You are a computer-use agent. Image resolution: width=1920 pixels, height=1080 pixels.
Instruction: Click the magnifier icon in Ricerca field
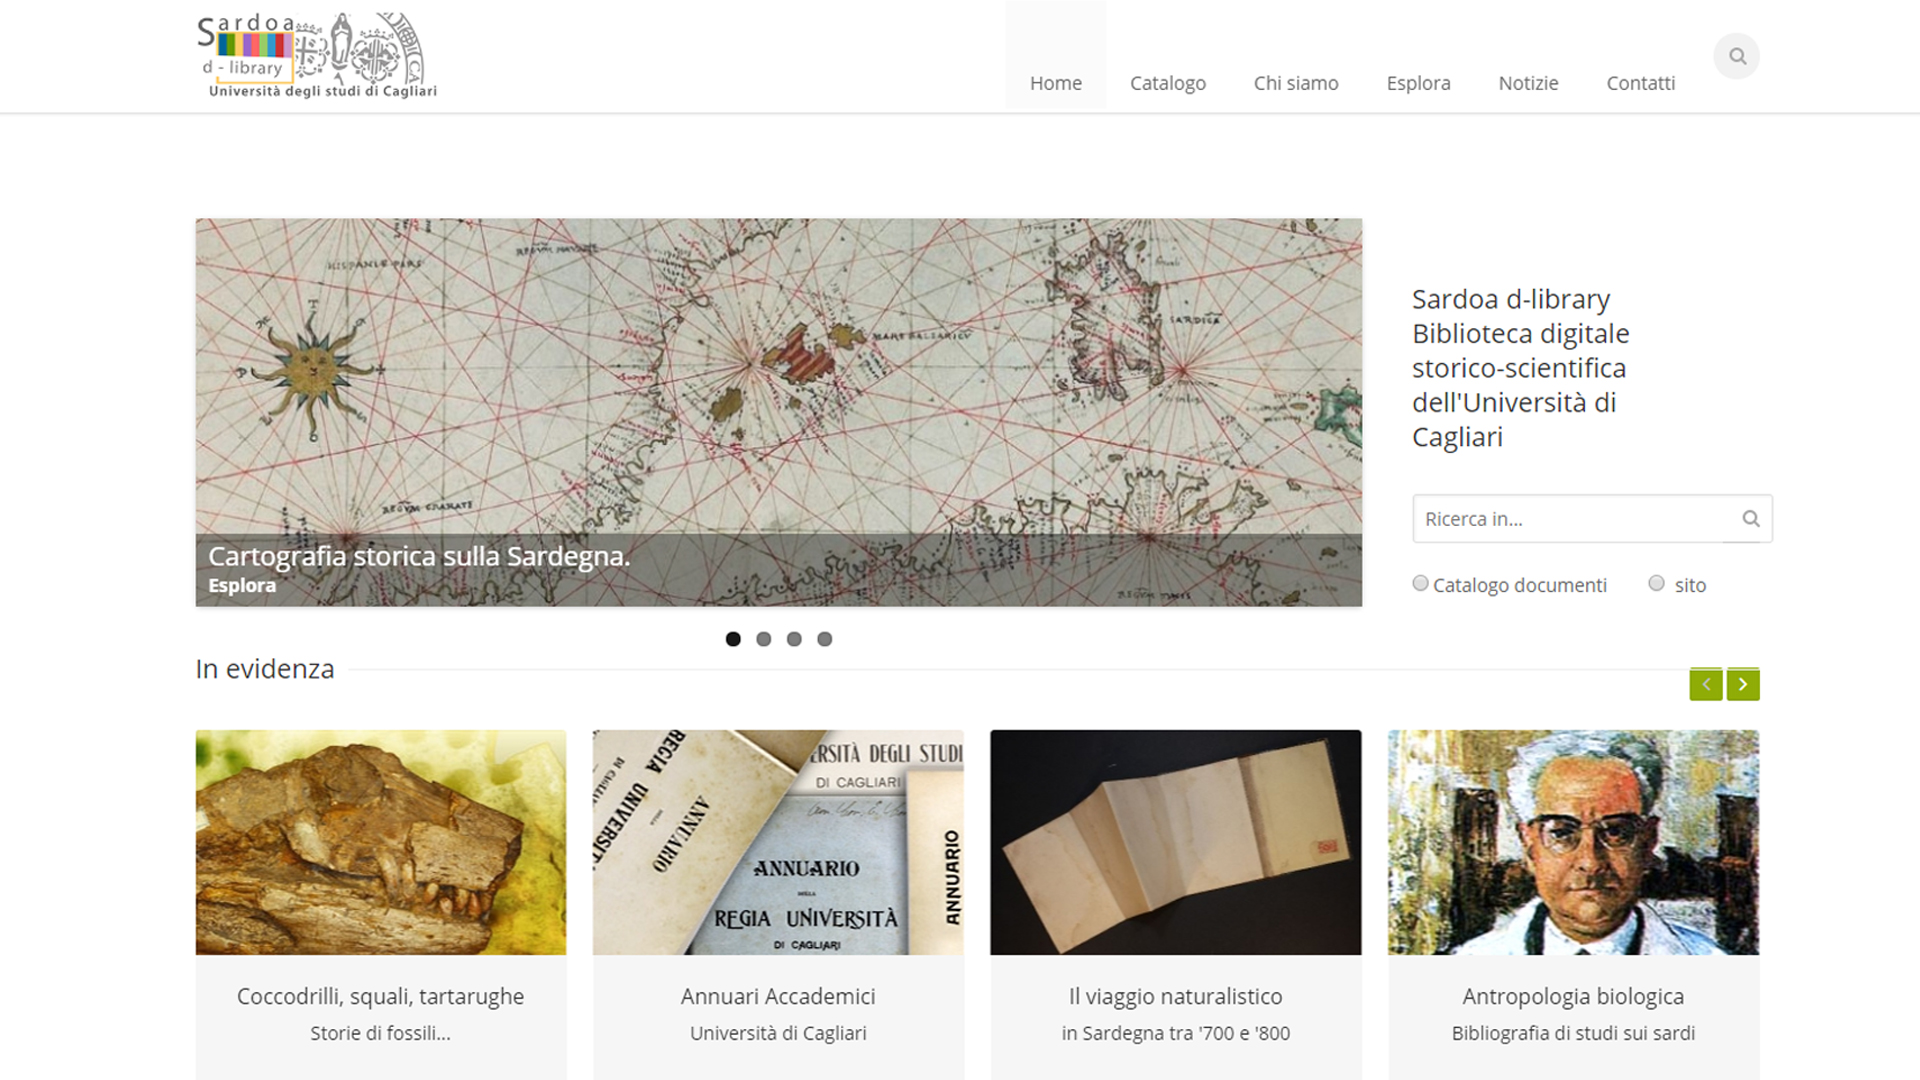click(x=1750, y=518)
